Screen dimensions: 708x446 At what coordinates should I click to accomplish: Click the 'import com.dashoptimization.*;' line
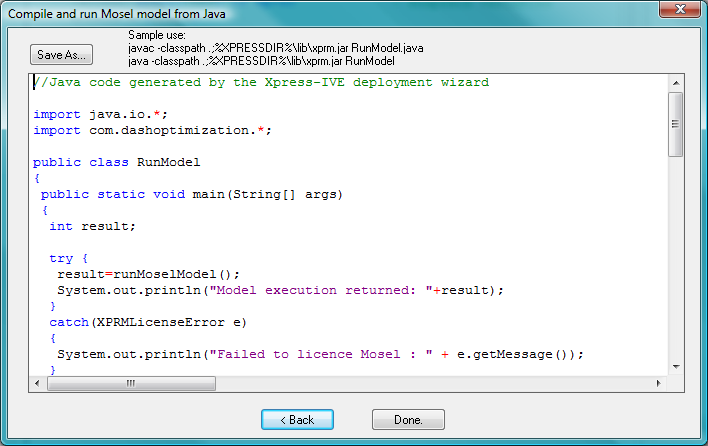152,131
